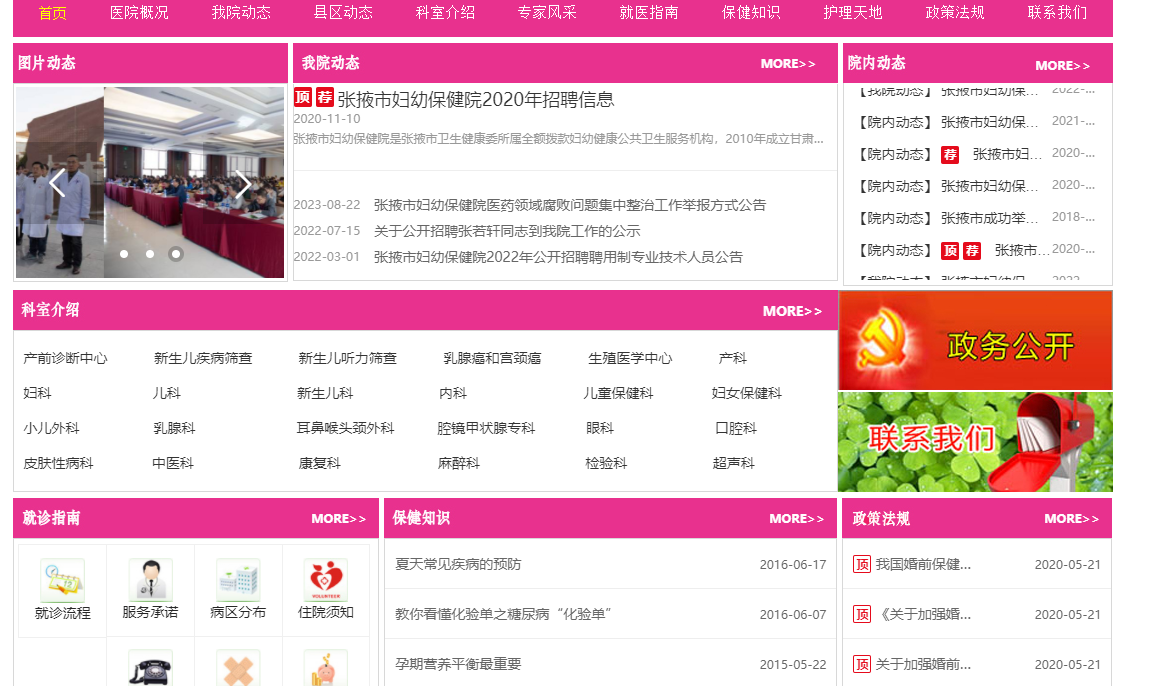Open the 公开招聘张若轩同志 notice

click(x=507, y=231)
